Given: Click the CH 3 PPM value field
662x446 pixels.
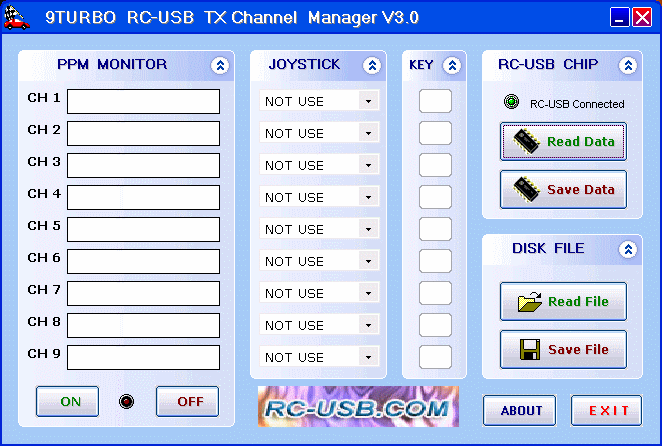Looking at the screenshot, I should point(144,165).
